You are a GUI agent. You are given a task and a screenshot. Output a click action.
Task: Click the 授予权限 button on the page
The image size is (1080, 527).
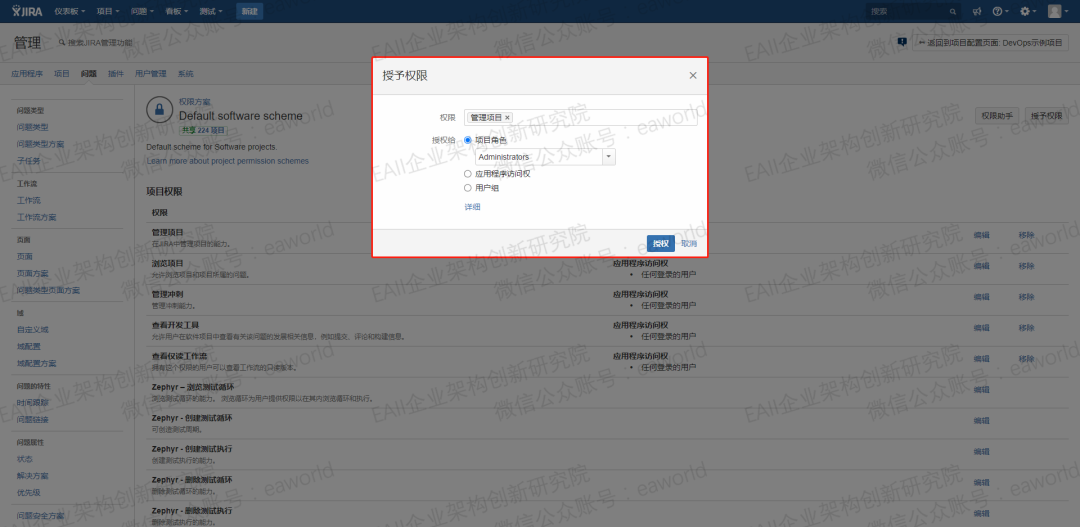point(1046,116)
